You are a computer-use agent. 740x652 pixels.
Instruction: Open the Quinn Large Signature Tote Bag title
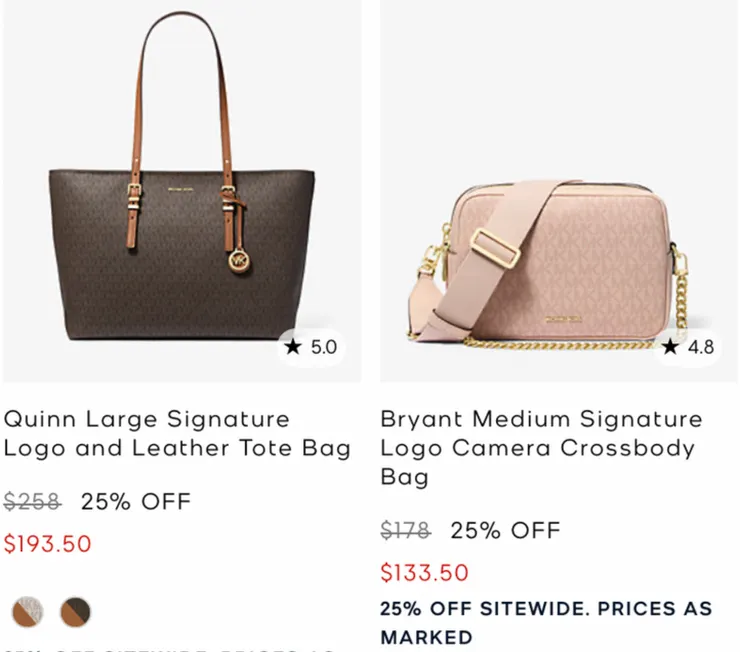coord(177,433)
